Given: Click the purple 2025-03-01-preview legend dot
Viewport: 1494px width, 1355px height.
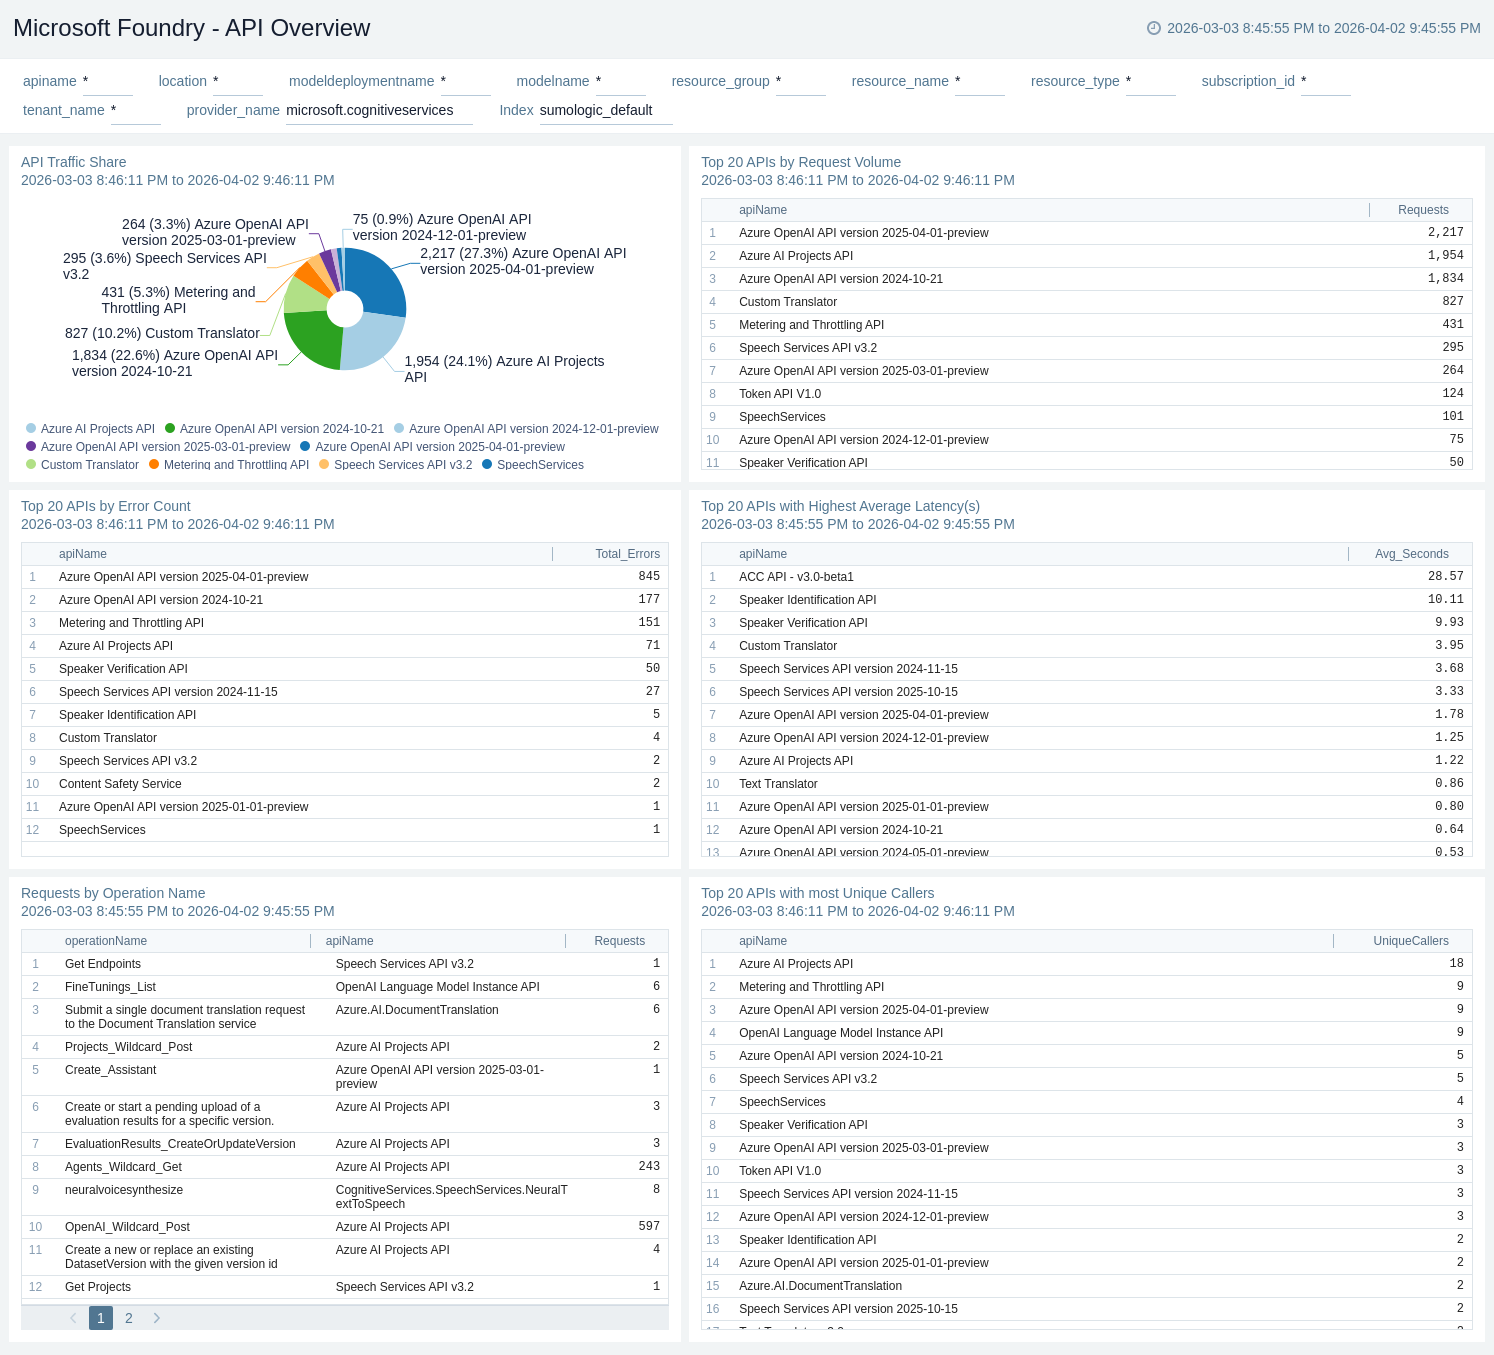Looking at the screenshot, I should pyautogui.click(x=31, y=446).
